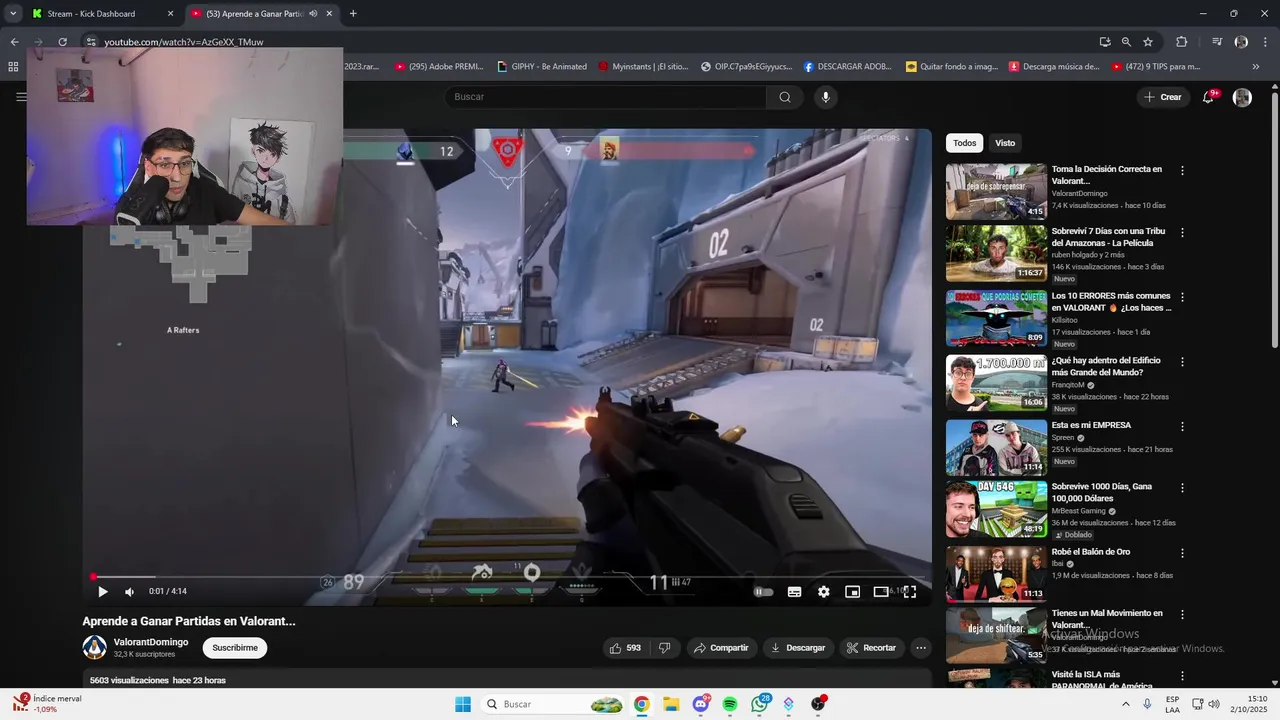Open the 'Esta es mi EMPRESA' video thumbnail

[996, 447]
